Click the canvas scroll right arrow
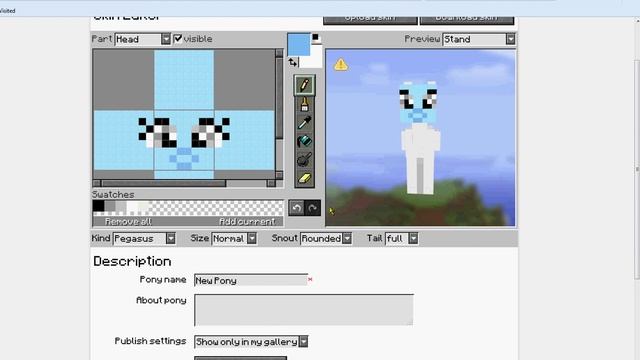The width and height of the screenshot is (640, 360). pos(271,183)
